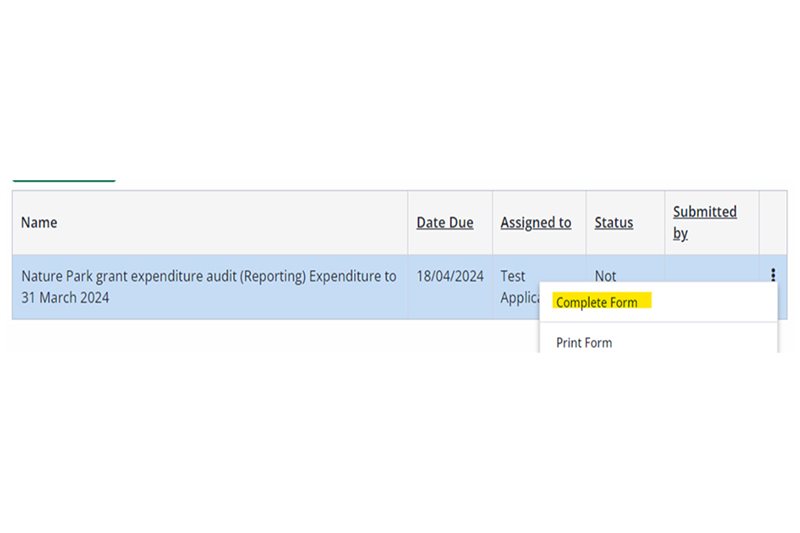
Task: Click the word 'Applica' under Test
Action: [x=519, y=298]
